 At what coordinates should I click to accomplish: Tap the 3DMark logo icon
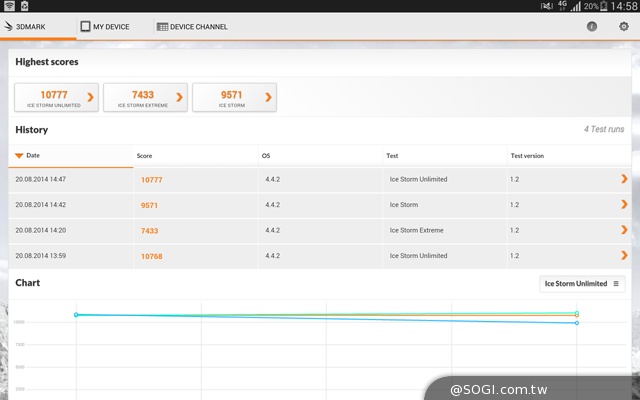tap(9, 27)
